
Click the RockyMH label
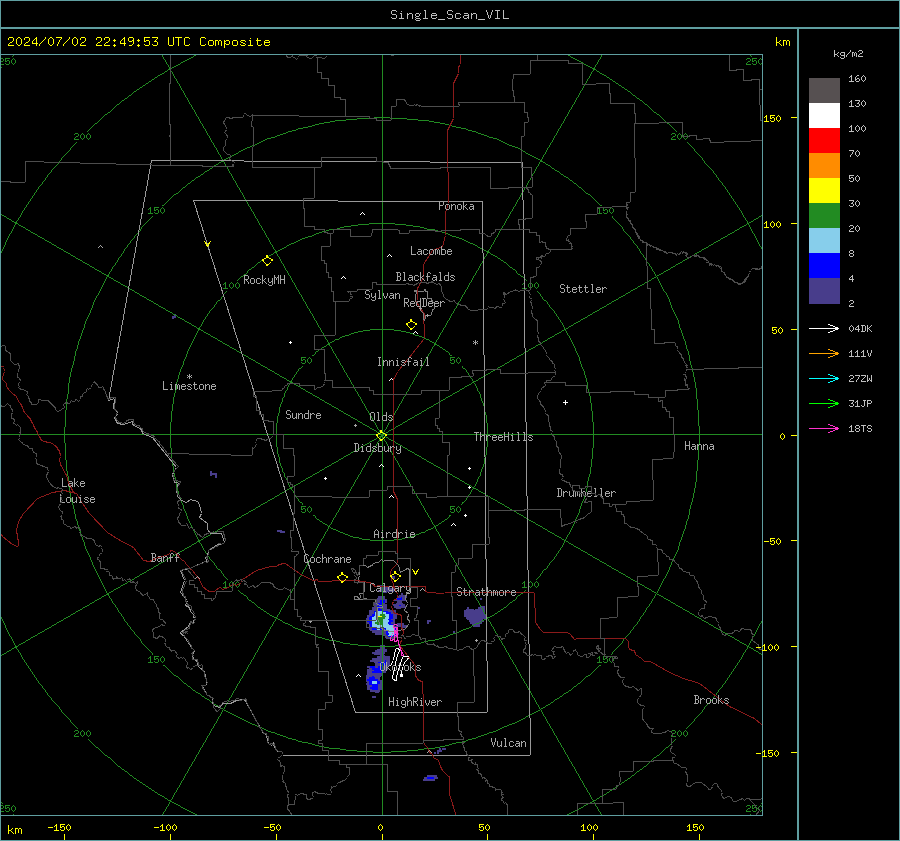point(264,280)
